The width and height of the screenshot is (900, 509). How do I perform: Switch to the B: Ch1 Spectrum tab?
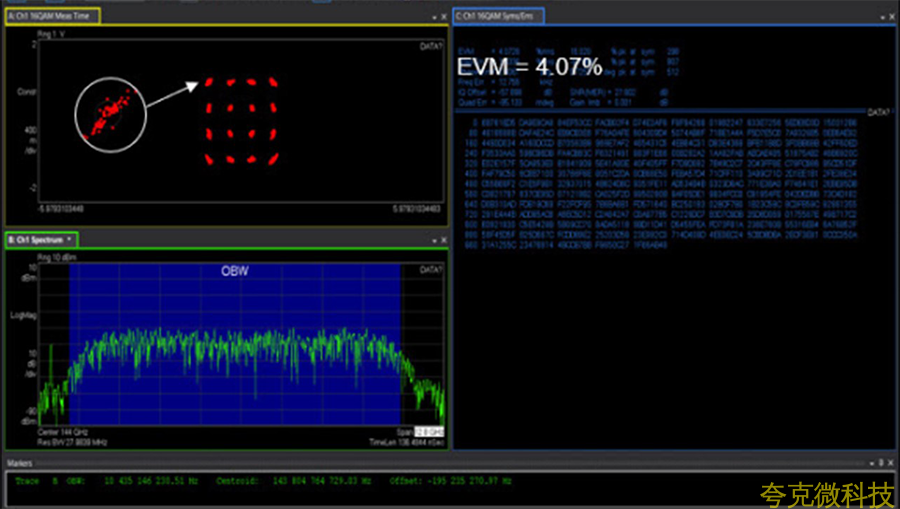(35, 240)
